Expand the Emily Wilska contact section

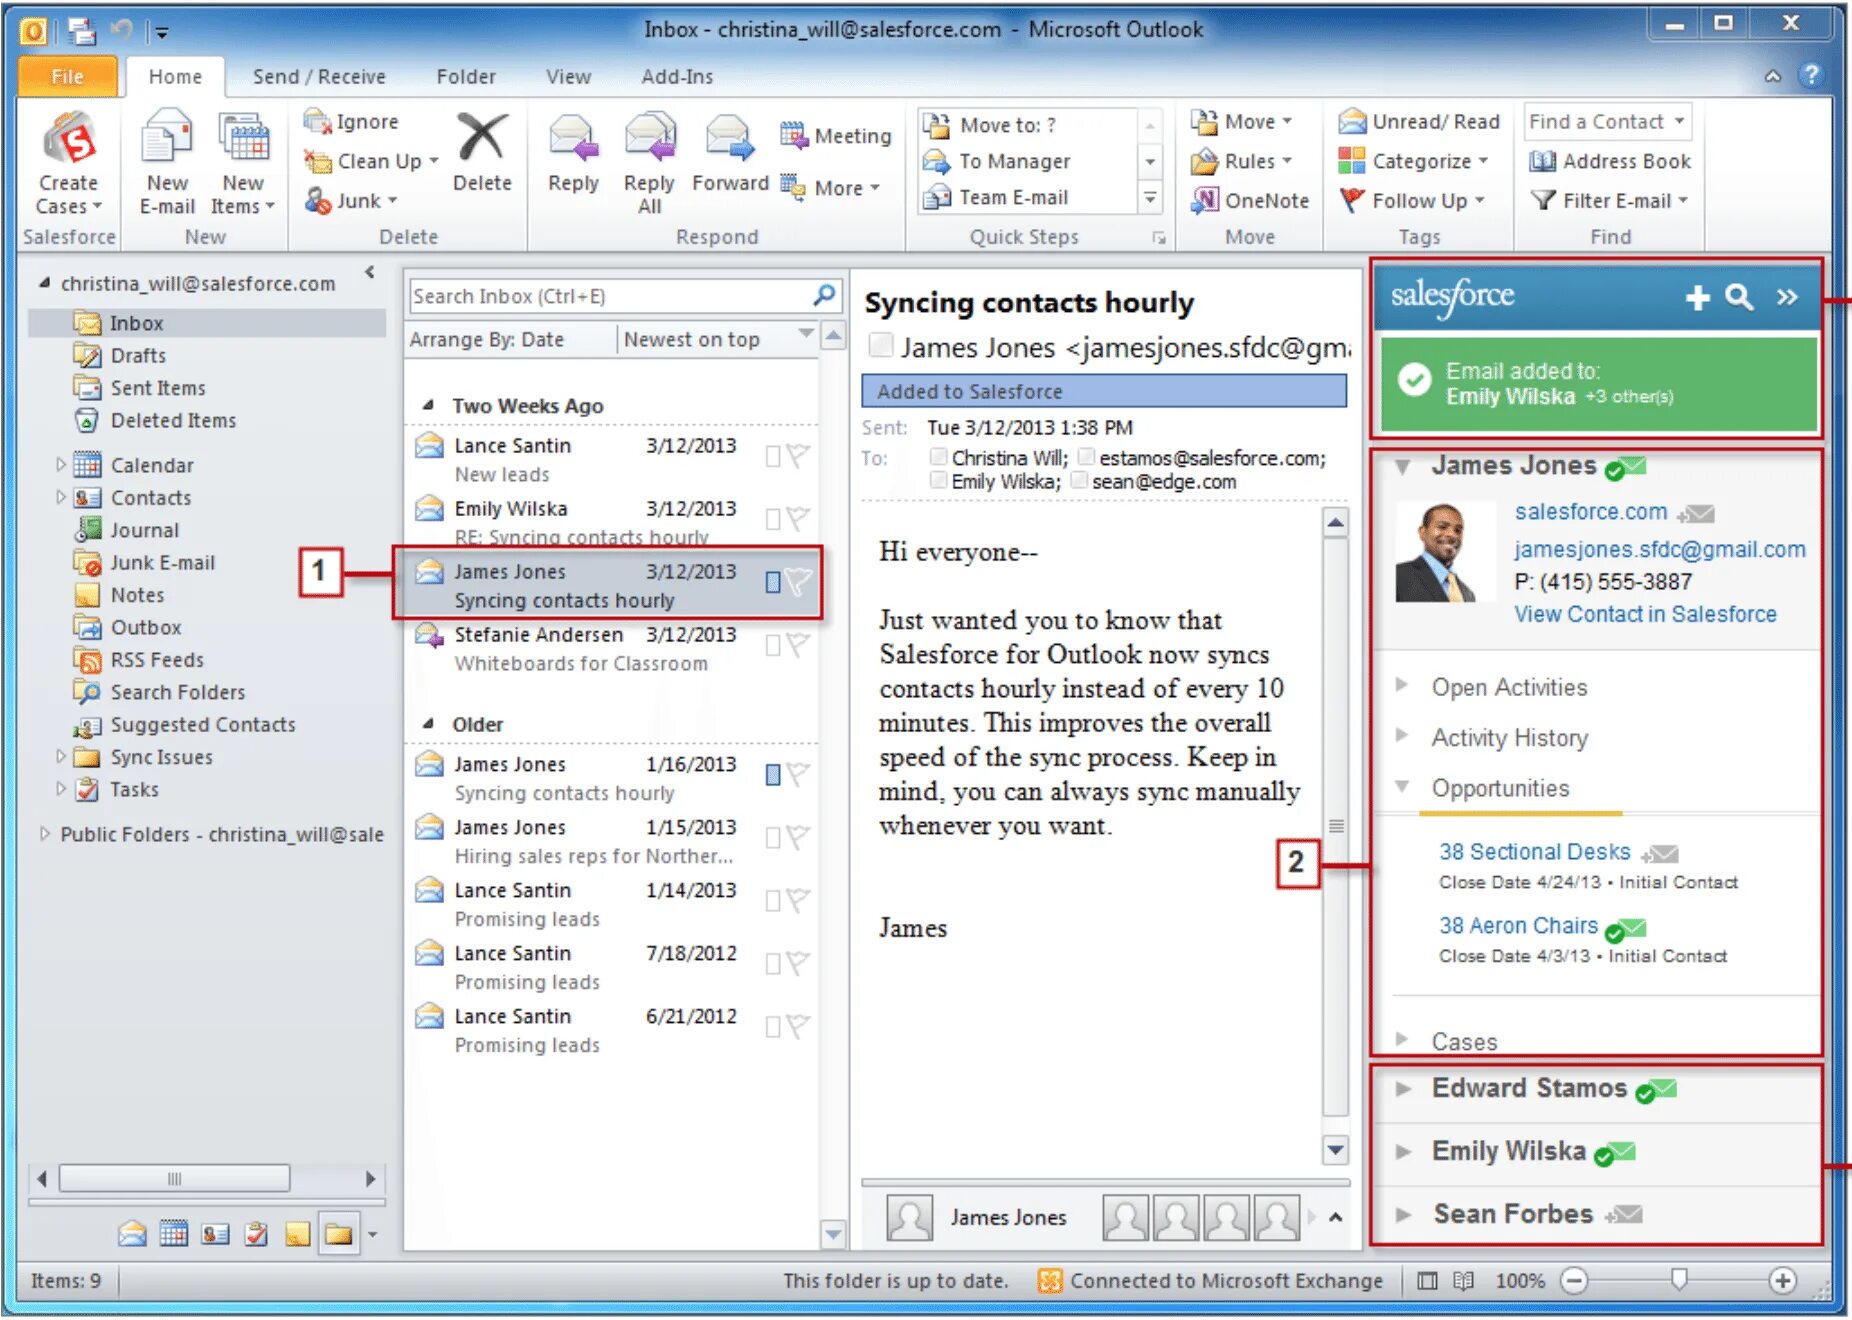(1403, 1152)
